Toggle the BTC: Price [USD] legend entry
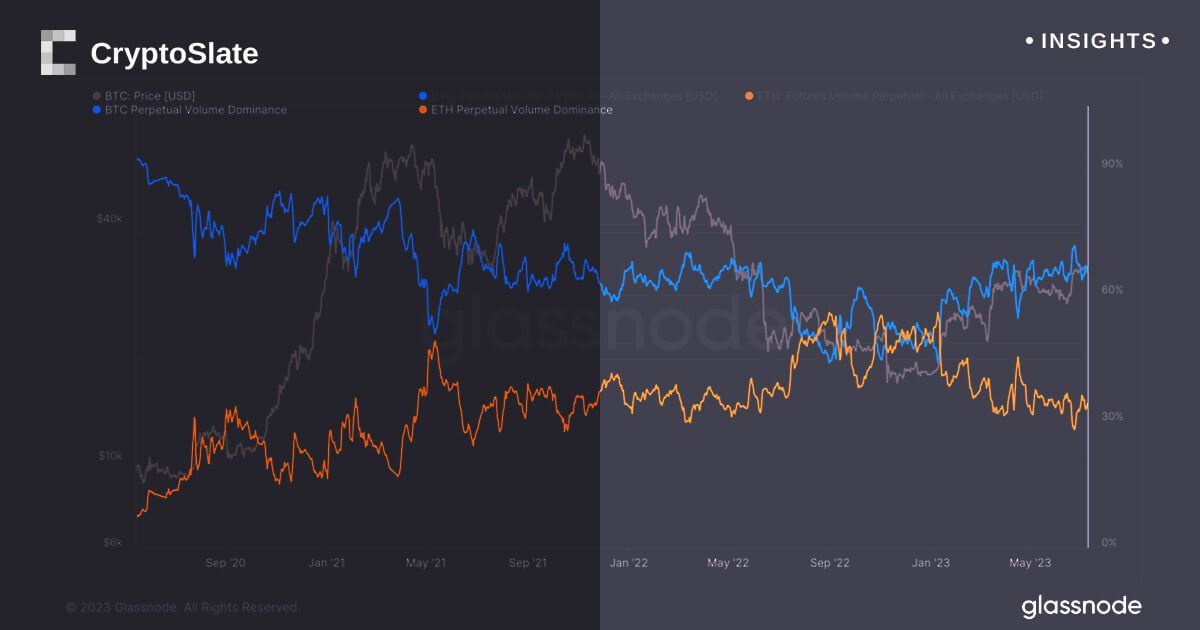 pos(150,96)
